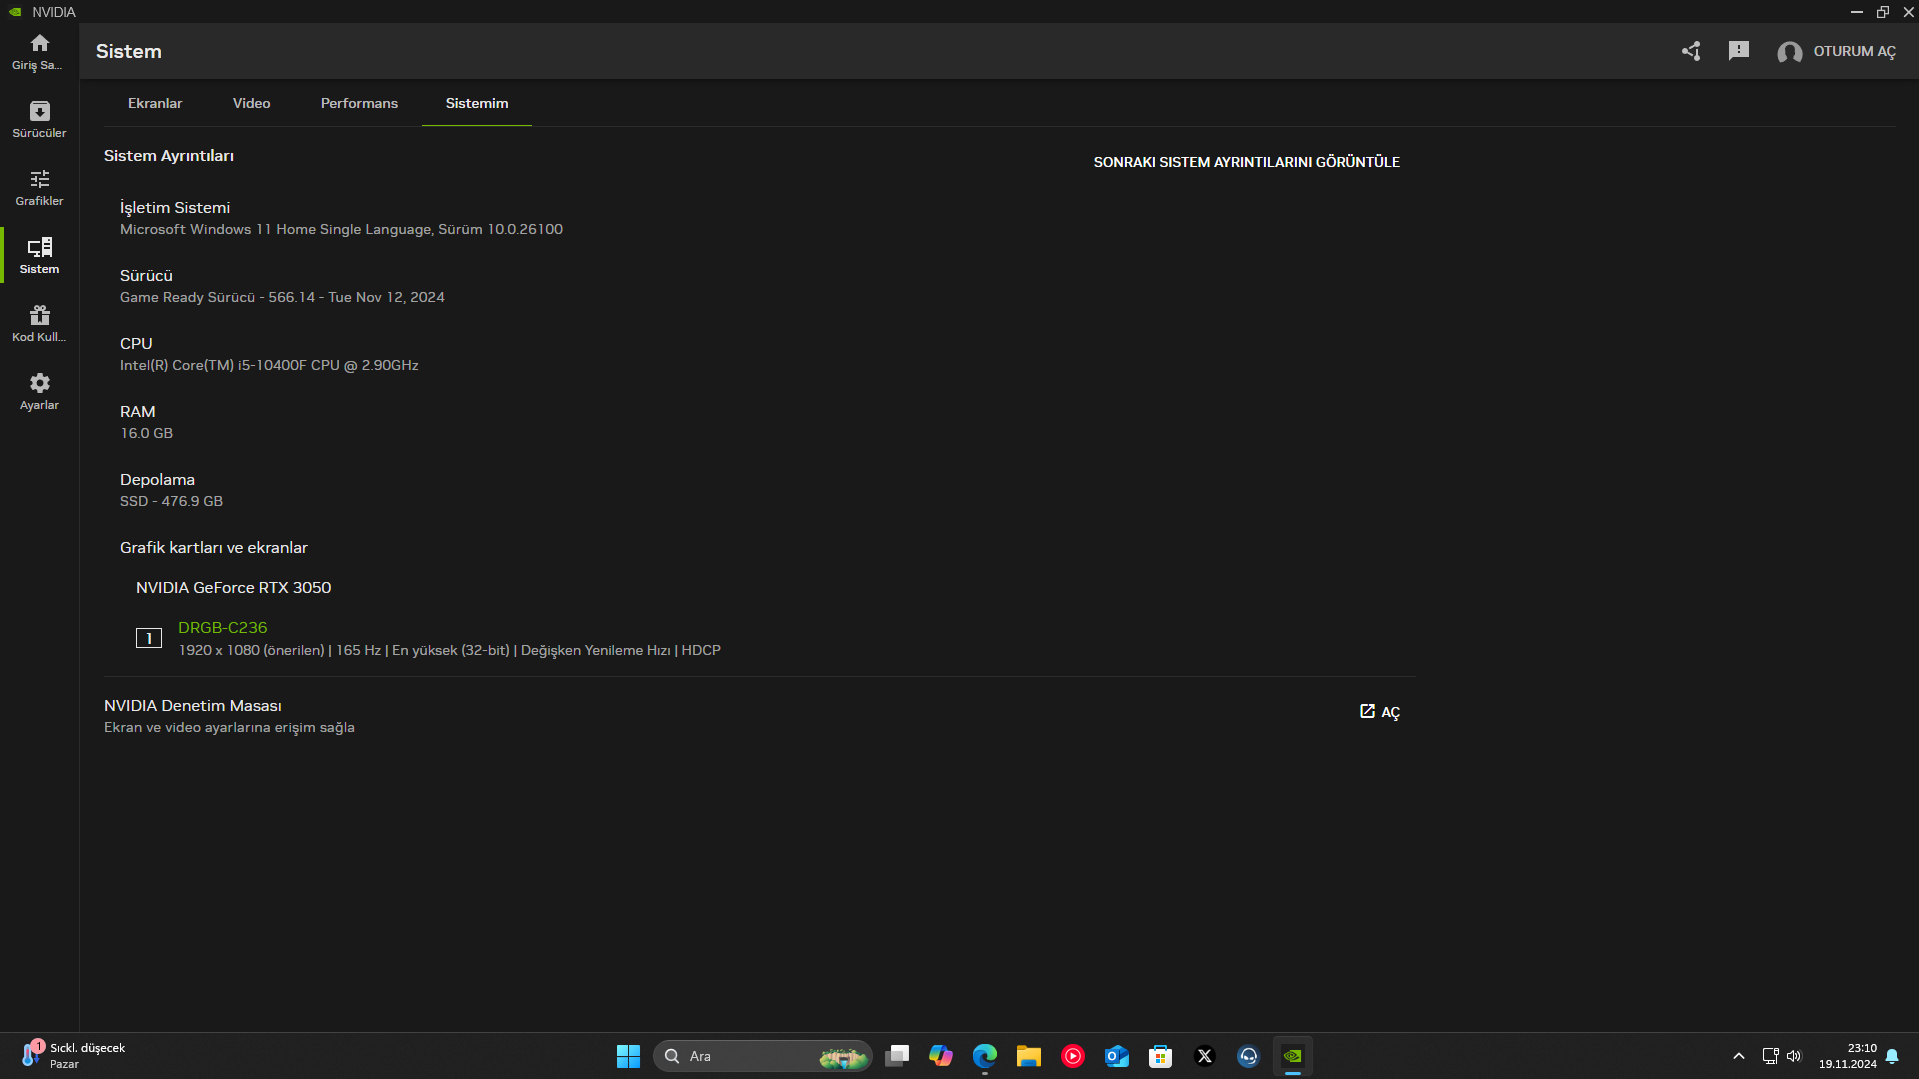
Task: Click the Sistem page title
Action: coord(128,52)
